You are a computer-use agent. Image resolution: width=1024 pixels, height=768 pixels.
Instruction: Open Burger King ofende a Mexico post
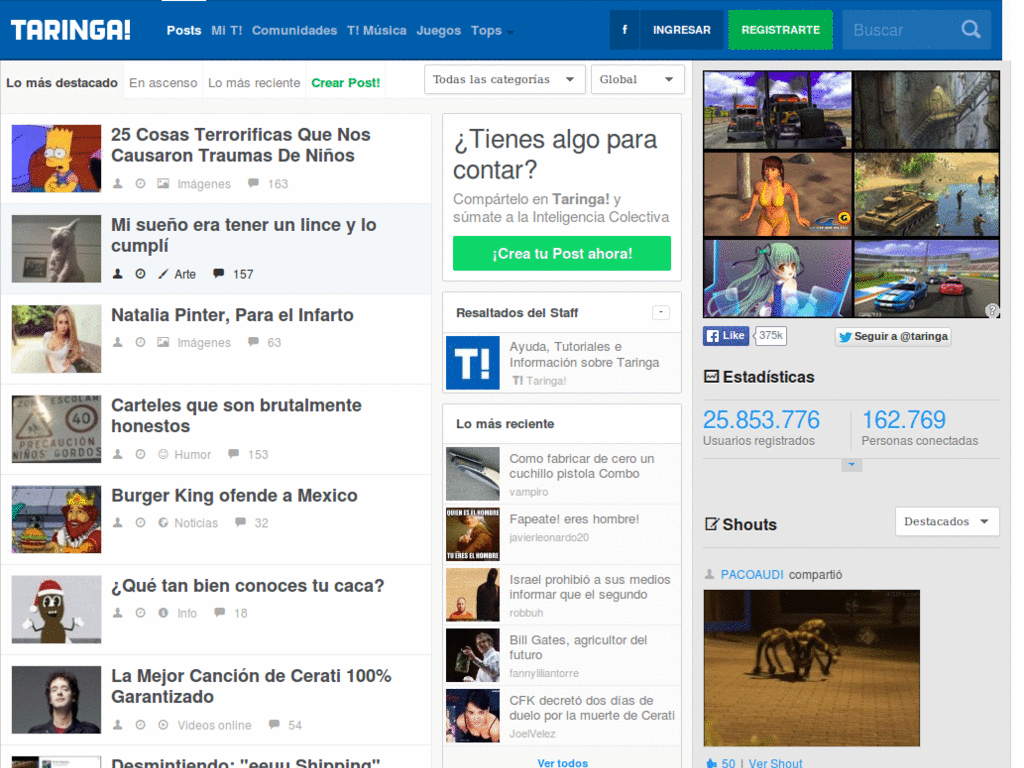point(234,495)
